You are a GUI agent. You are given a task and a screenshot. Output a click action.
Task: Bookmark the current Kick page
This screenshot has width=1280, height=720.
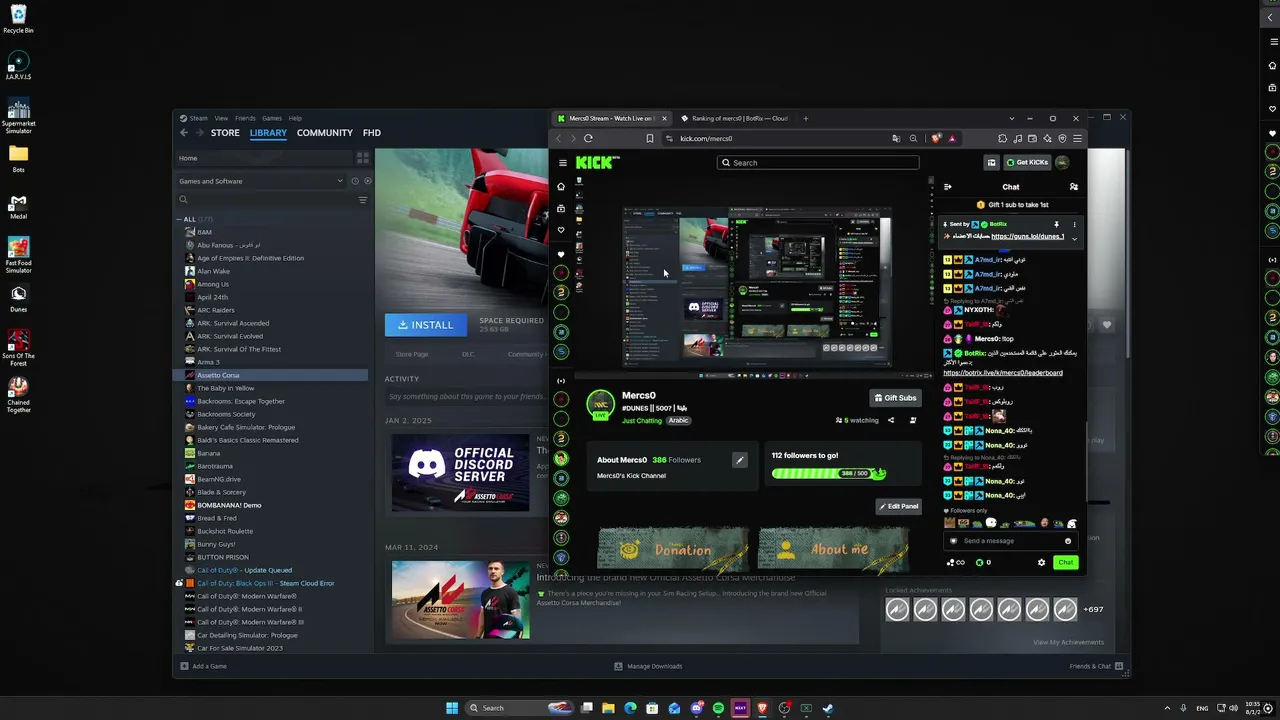[650, 139]
